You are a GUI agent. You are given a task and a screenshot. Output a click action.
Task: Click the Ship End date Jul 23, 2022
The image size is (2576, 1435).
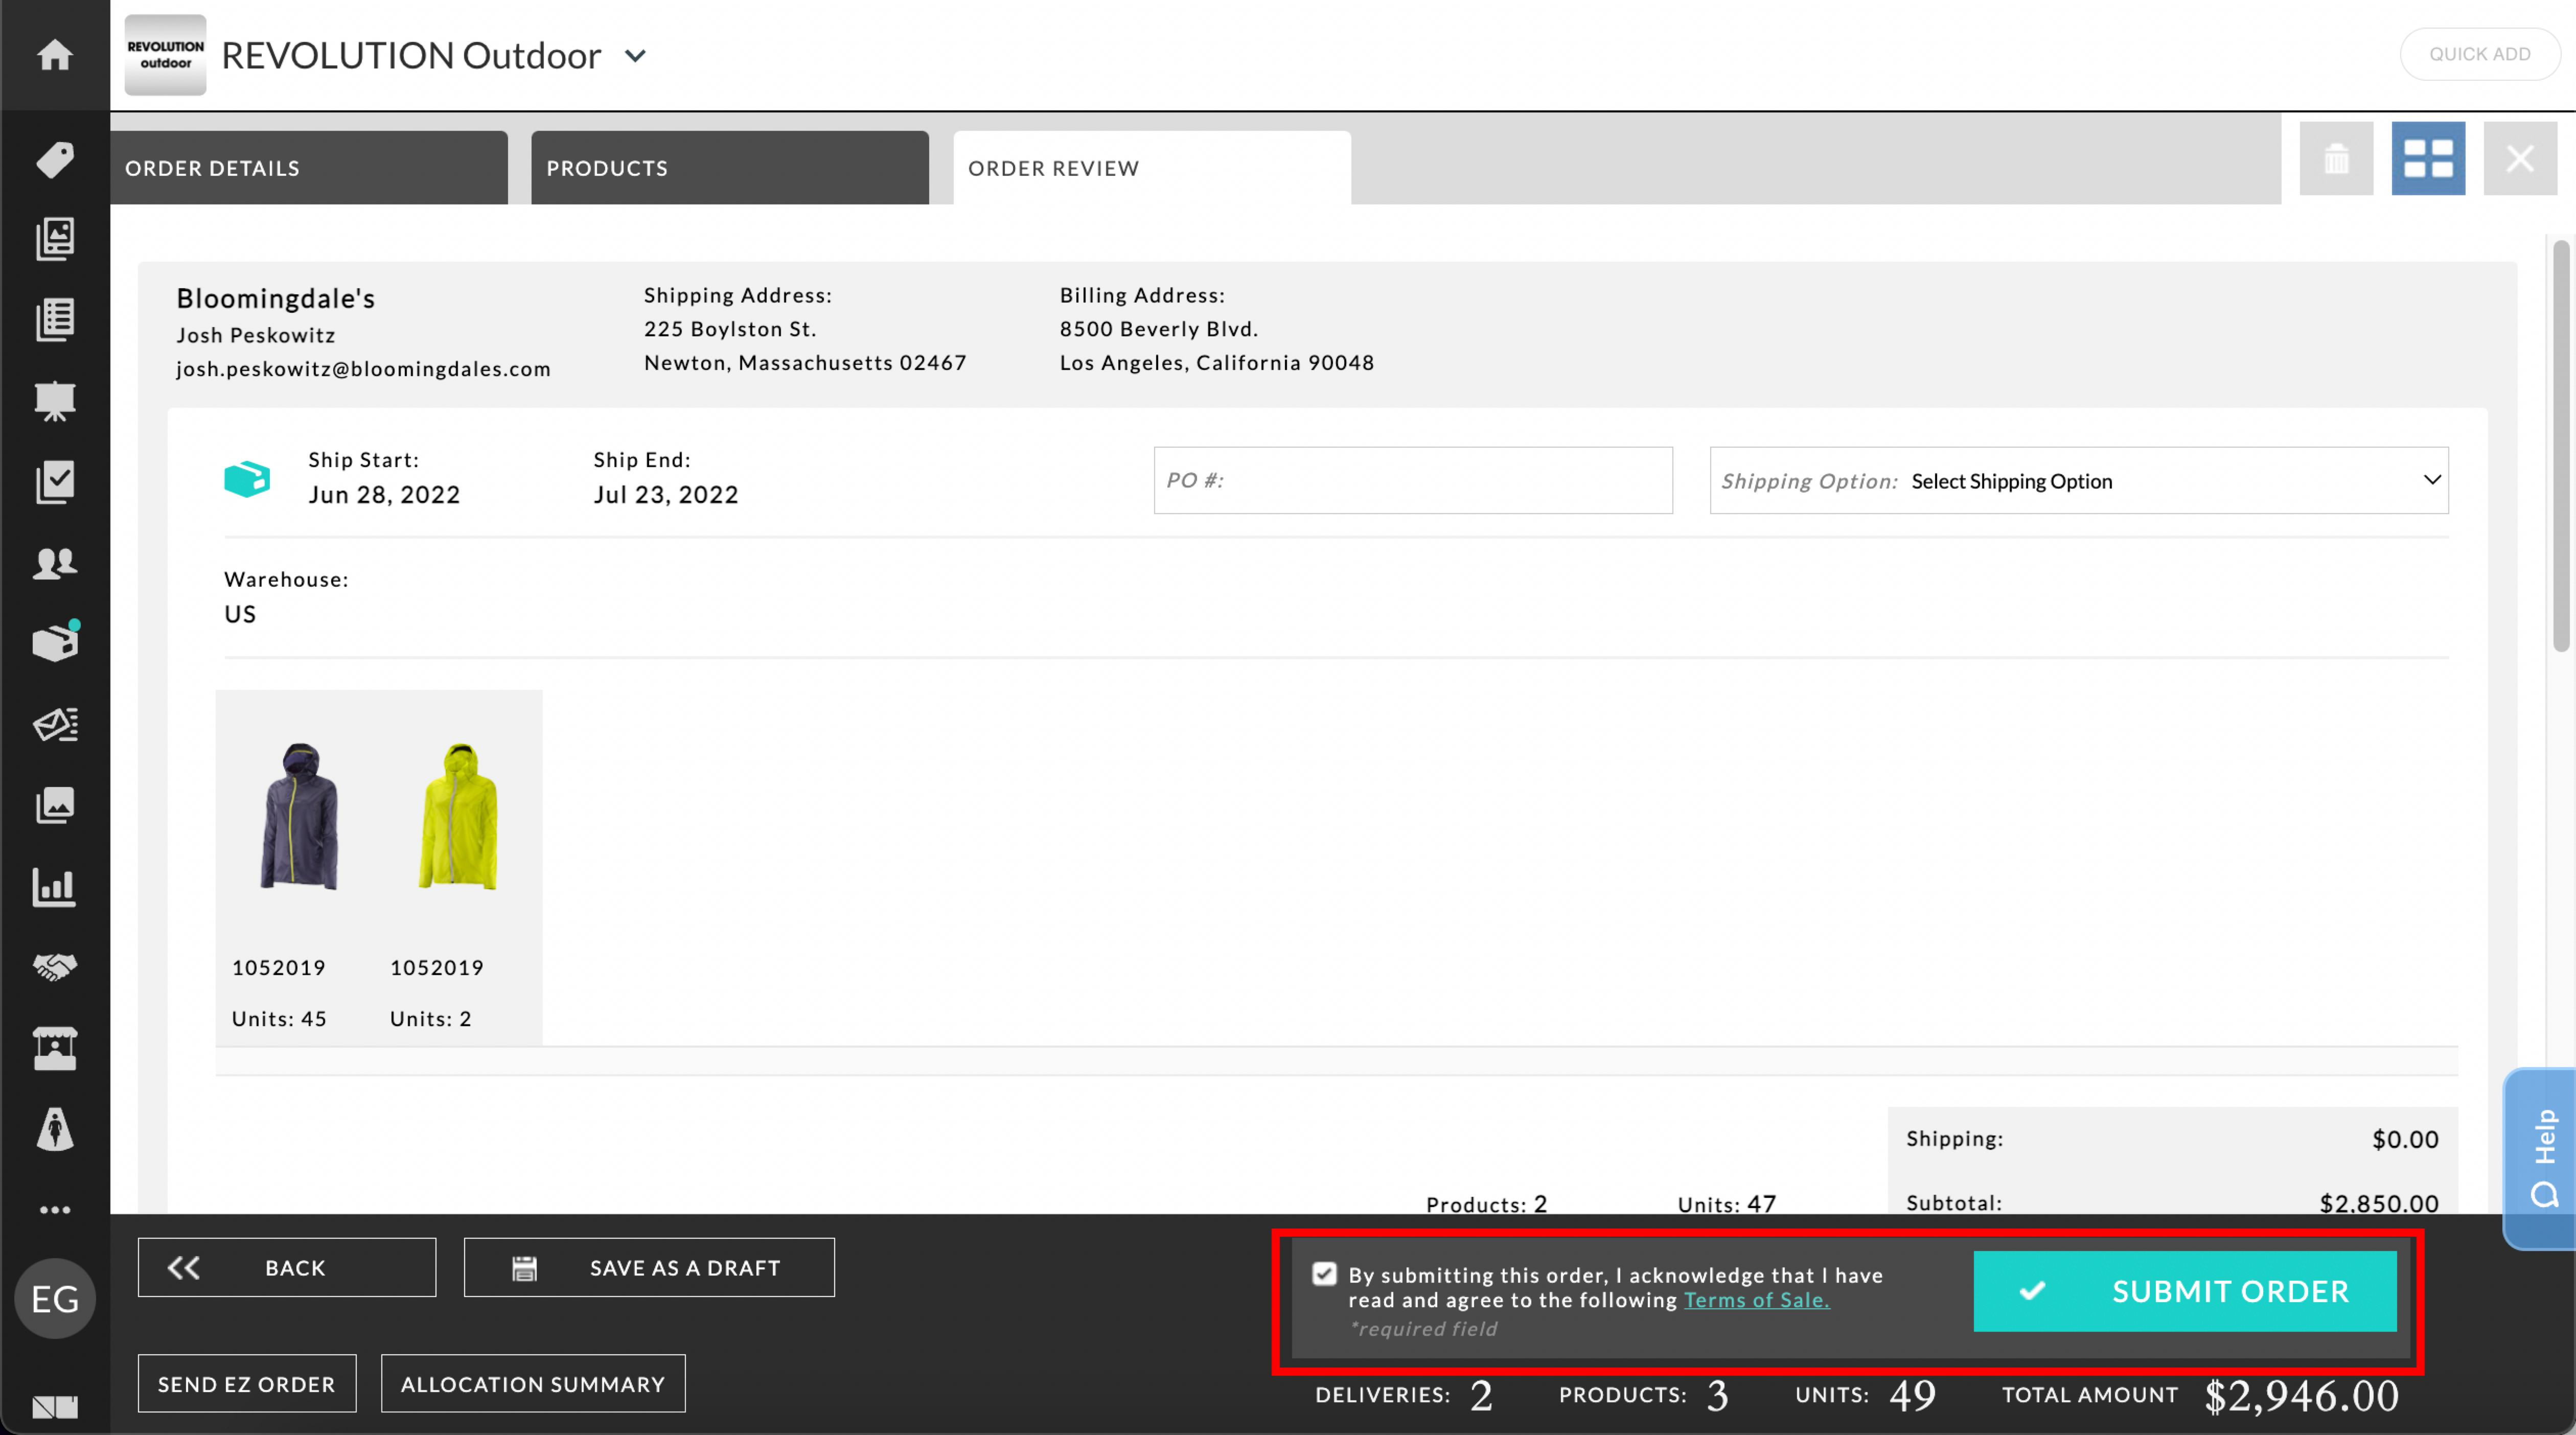click(x=666, y=495)
